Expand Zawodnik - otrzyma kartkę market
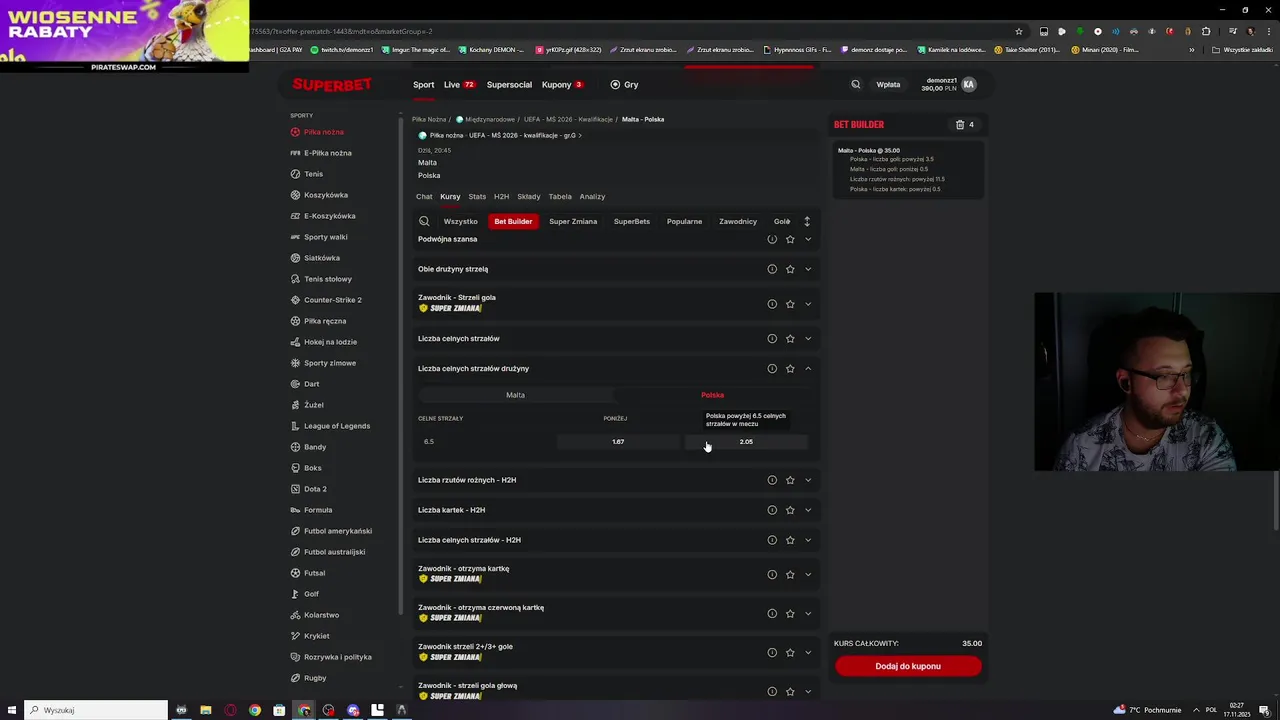 point(808,574)
